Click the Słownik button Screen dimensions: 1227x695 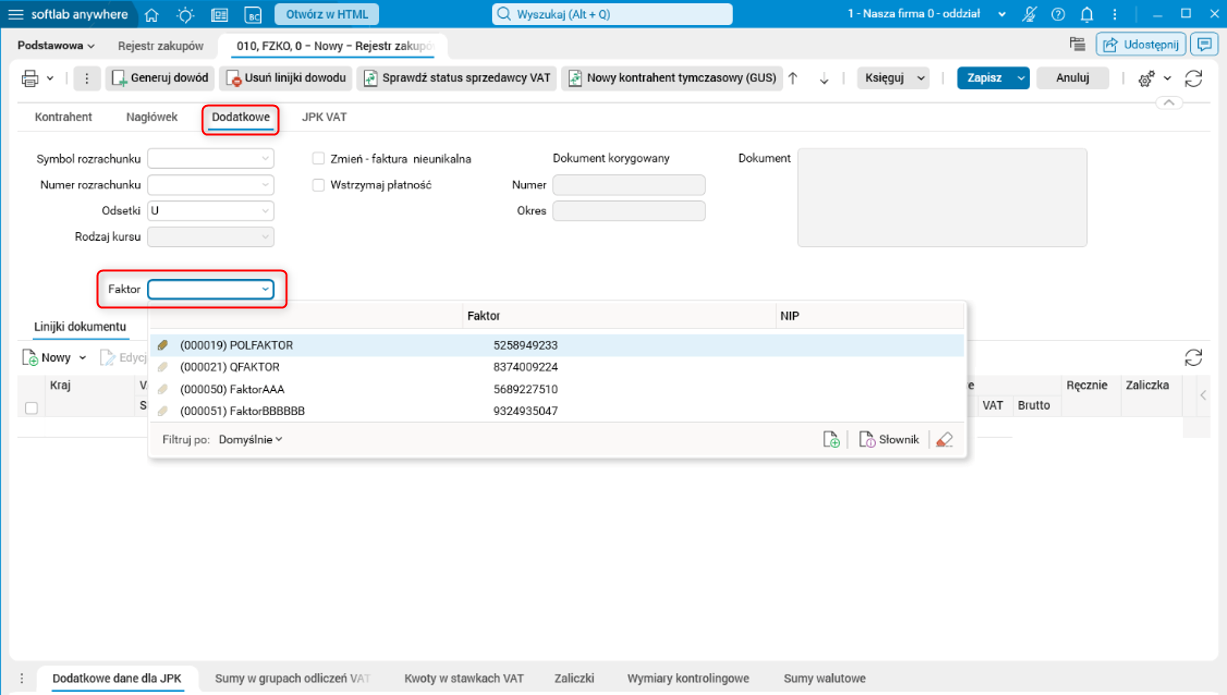(888, 440)
